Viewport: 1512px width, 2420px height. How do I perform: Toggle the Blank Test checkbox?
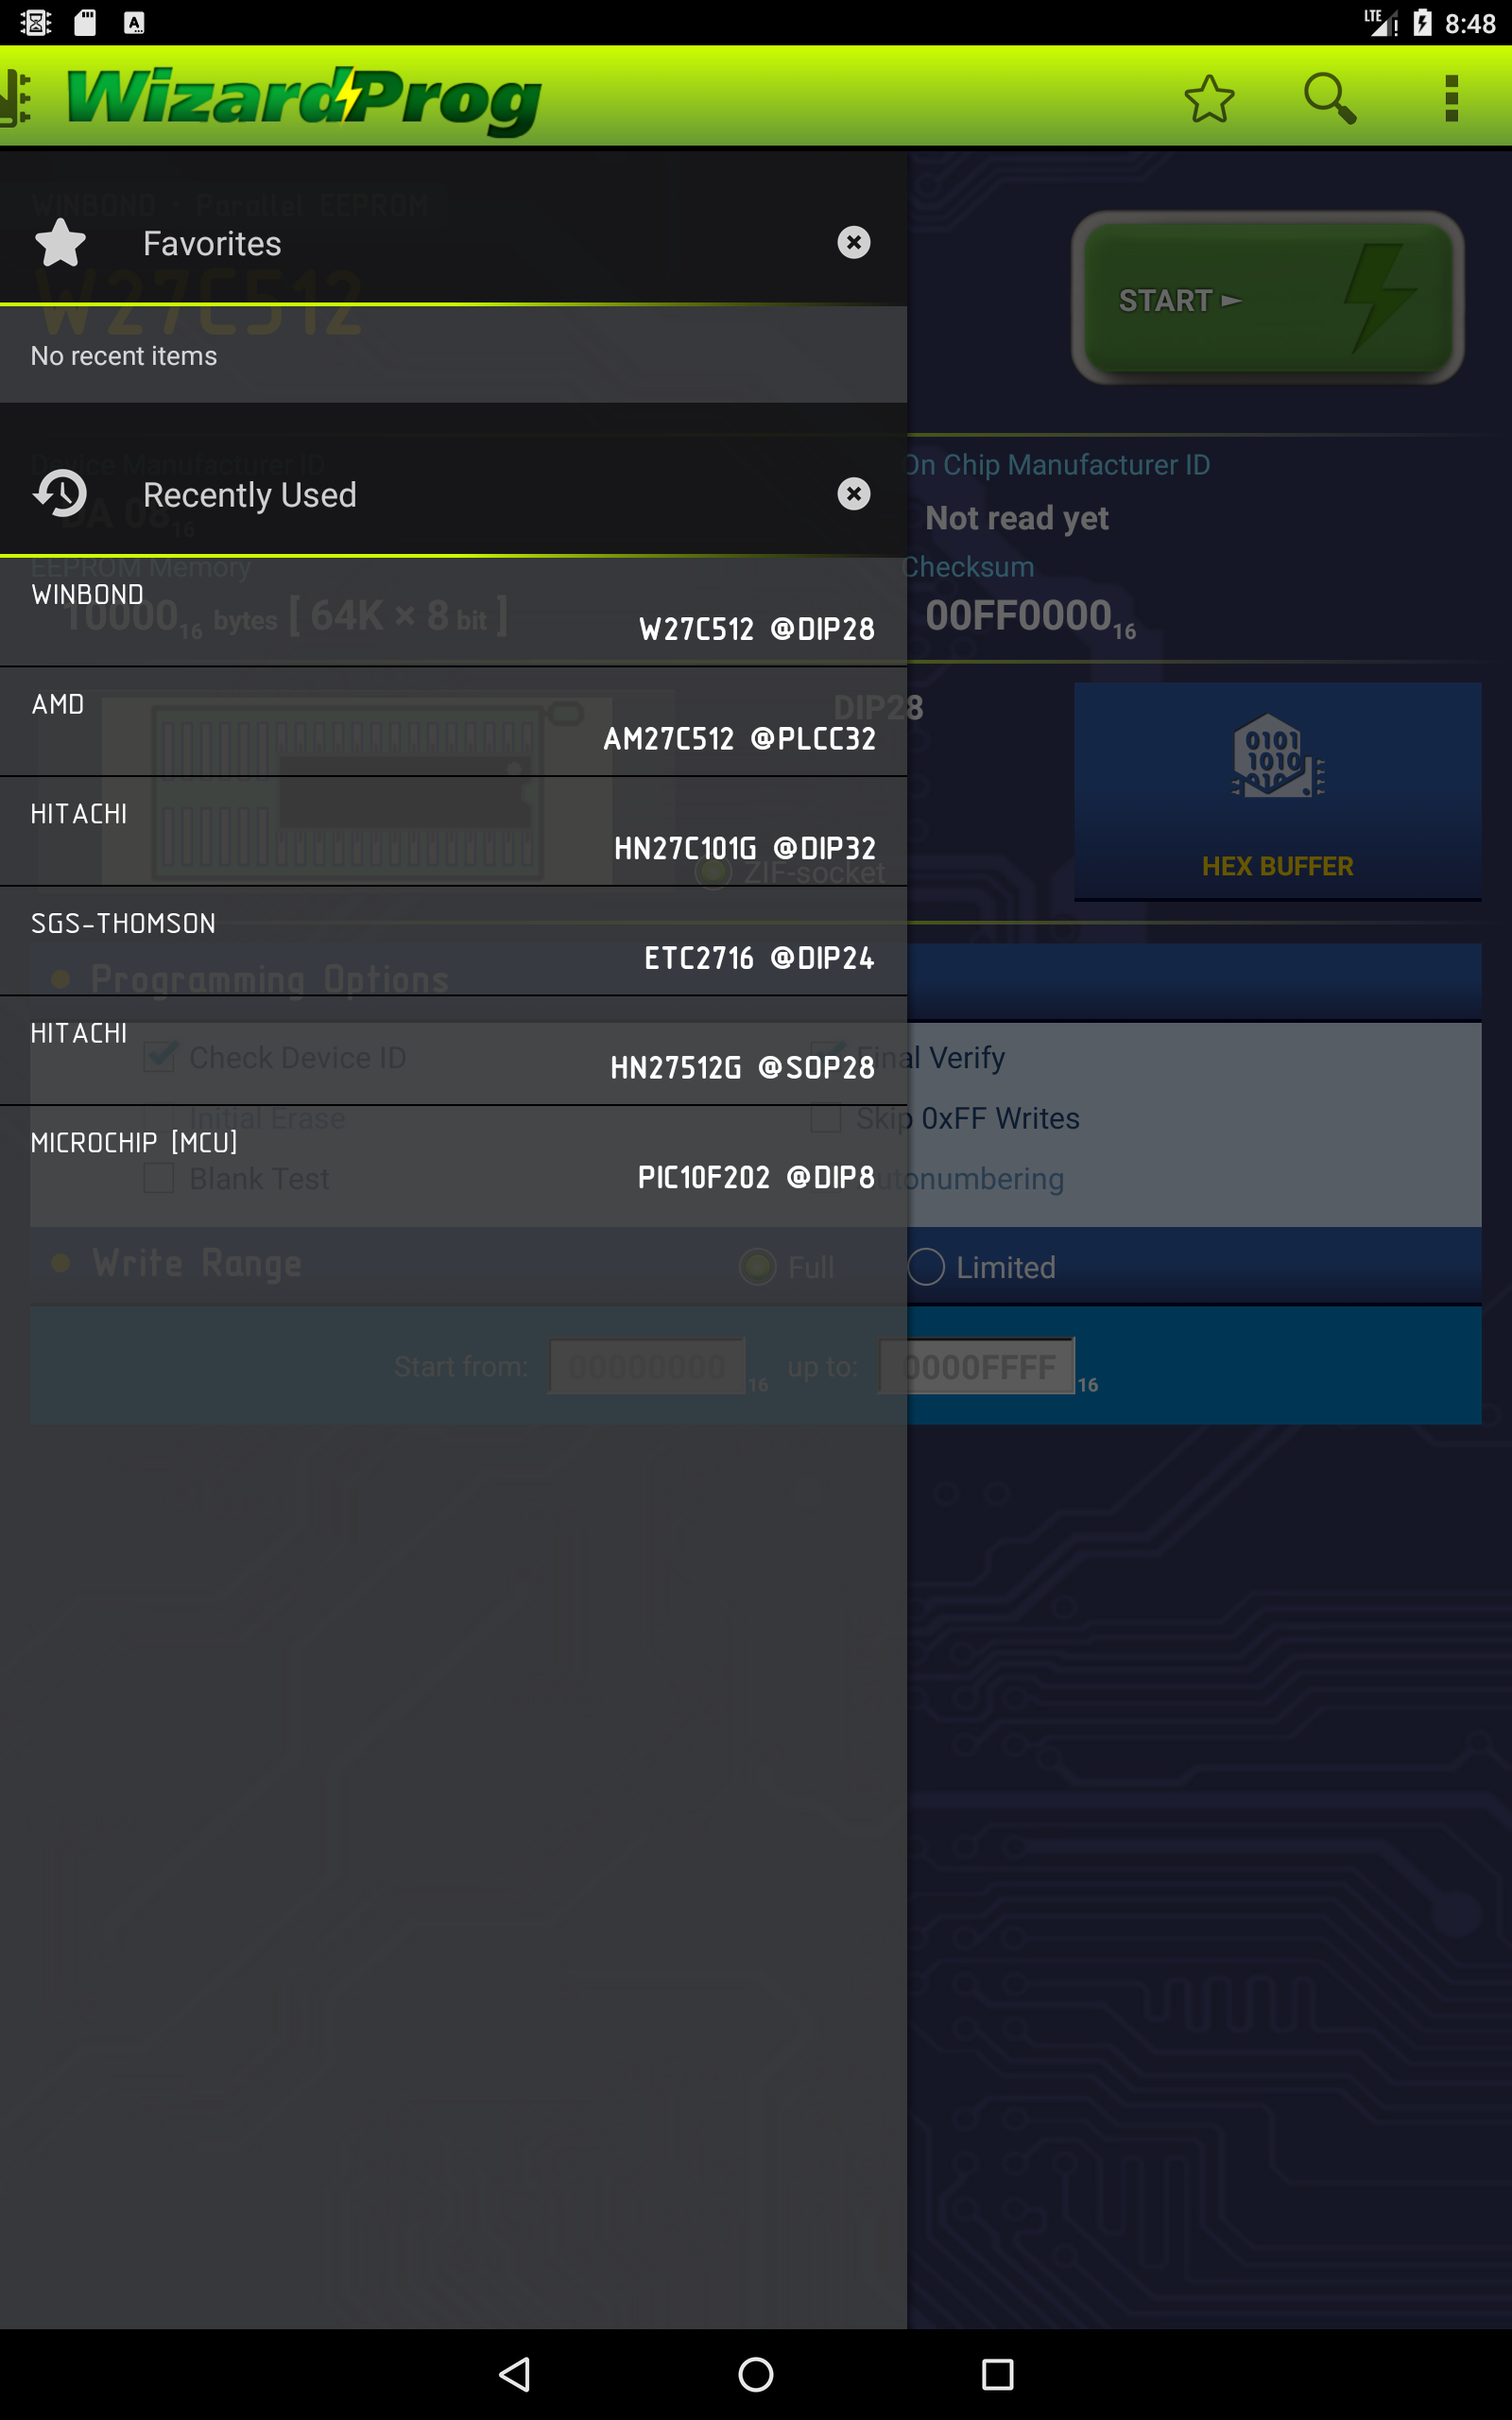click(159, 1178)
